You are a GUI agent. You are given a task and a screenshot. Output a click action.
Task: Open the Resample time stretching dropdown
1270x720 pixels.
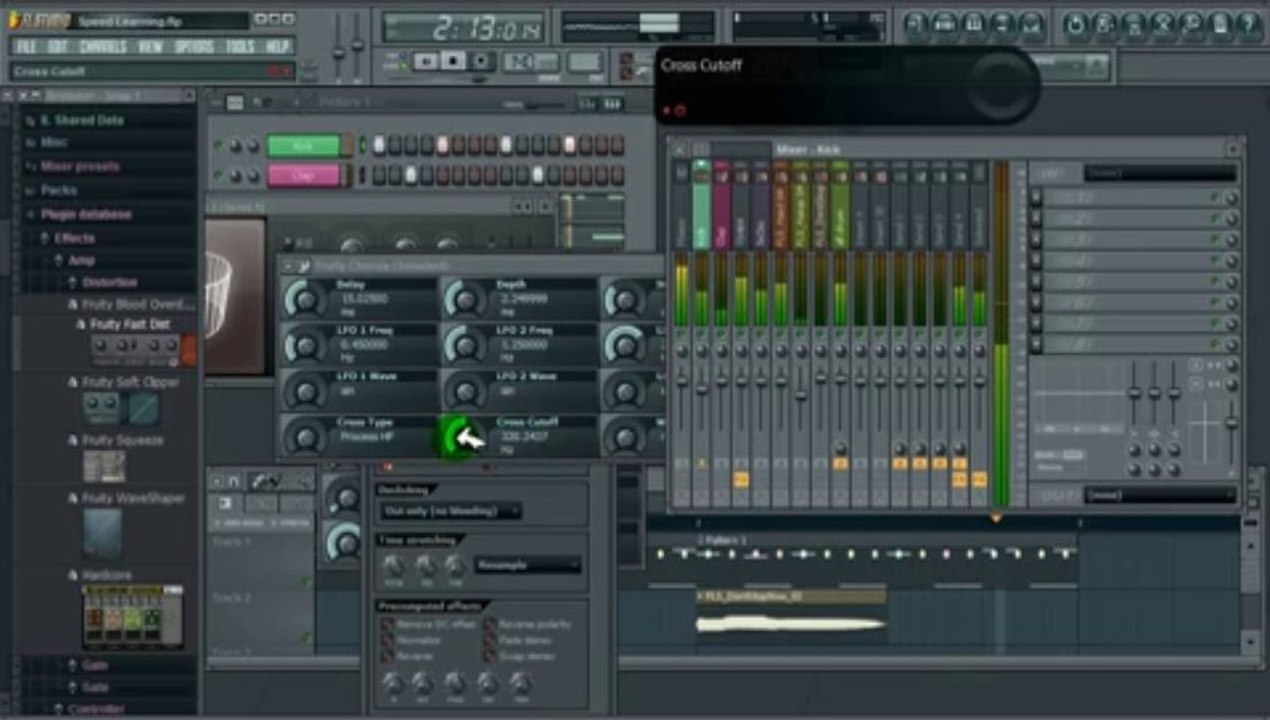point(528,565)
